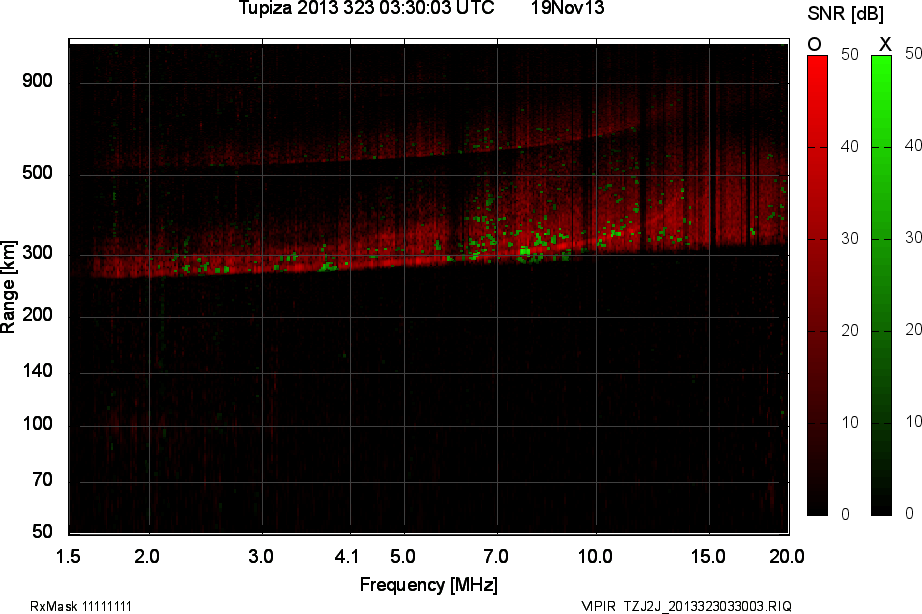
Task: Click the date text '19Nov13'
Action: pyautogui.click(x=567, y=8)
